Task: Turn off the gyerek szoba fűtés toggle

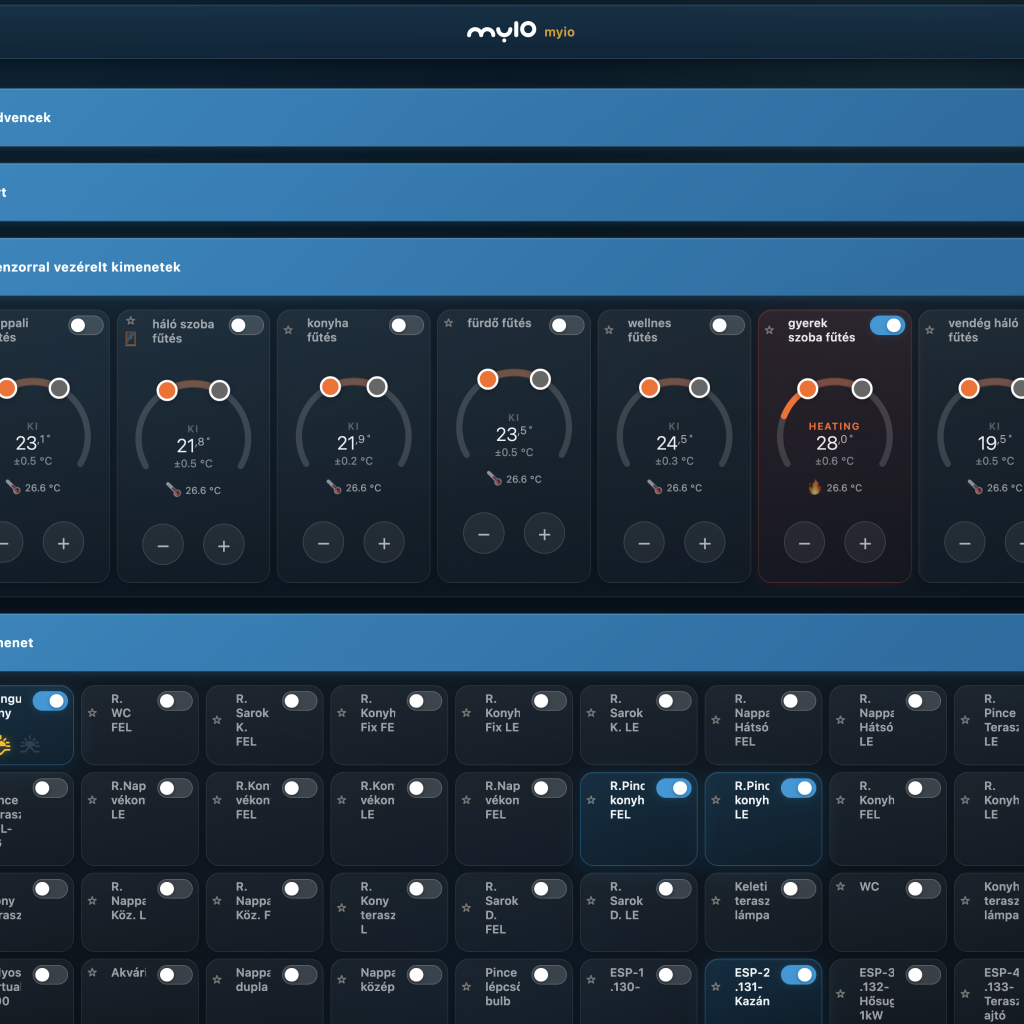Action: click(887, 325)
